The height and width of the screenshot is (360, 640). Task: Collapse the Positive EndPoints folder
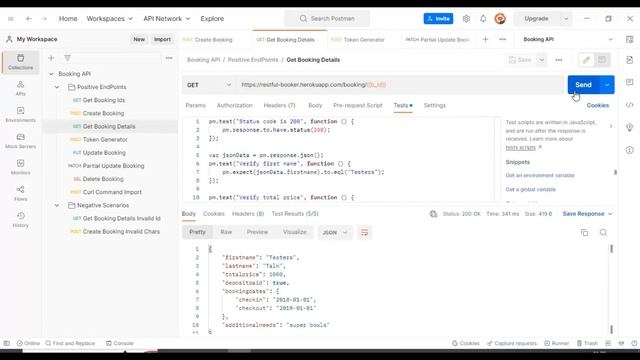coord(57,87)
